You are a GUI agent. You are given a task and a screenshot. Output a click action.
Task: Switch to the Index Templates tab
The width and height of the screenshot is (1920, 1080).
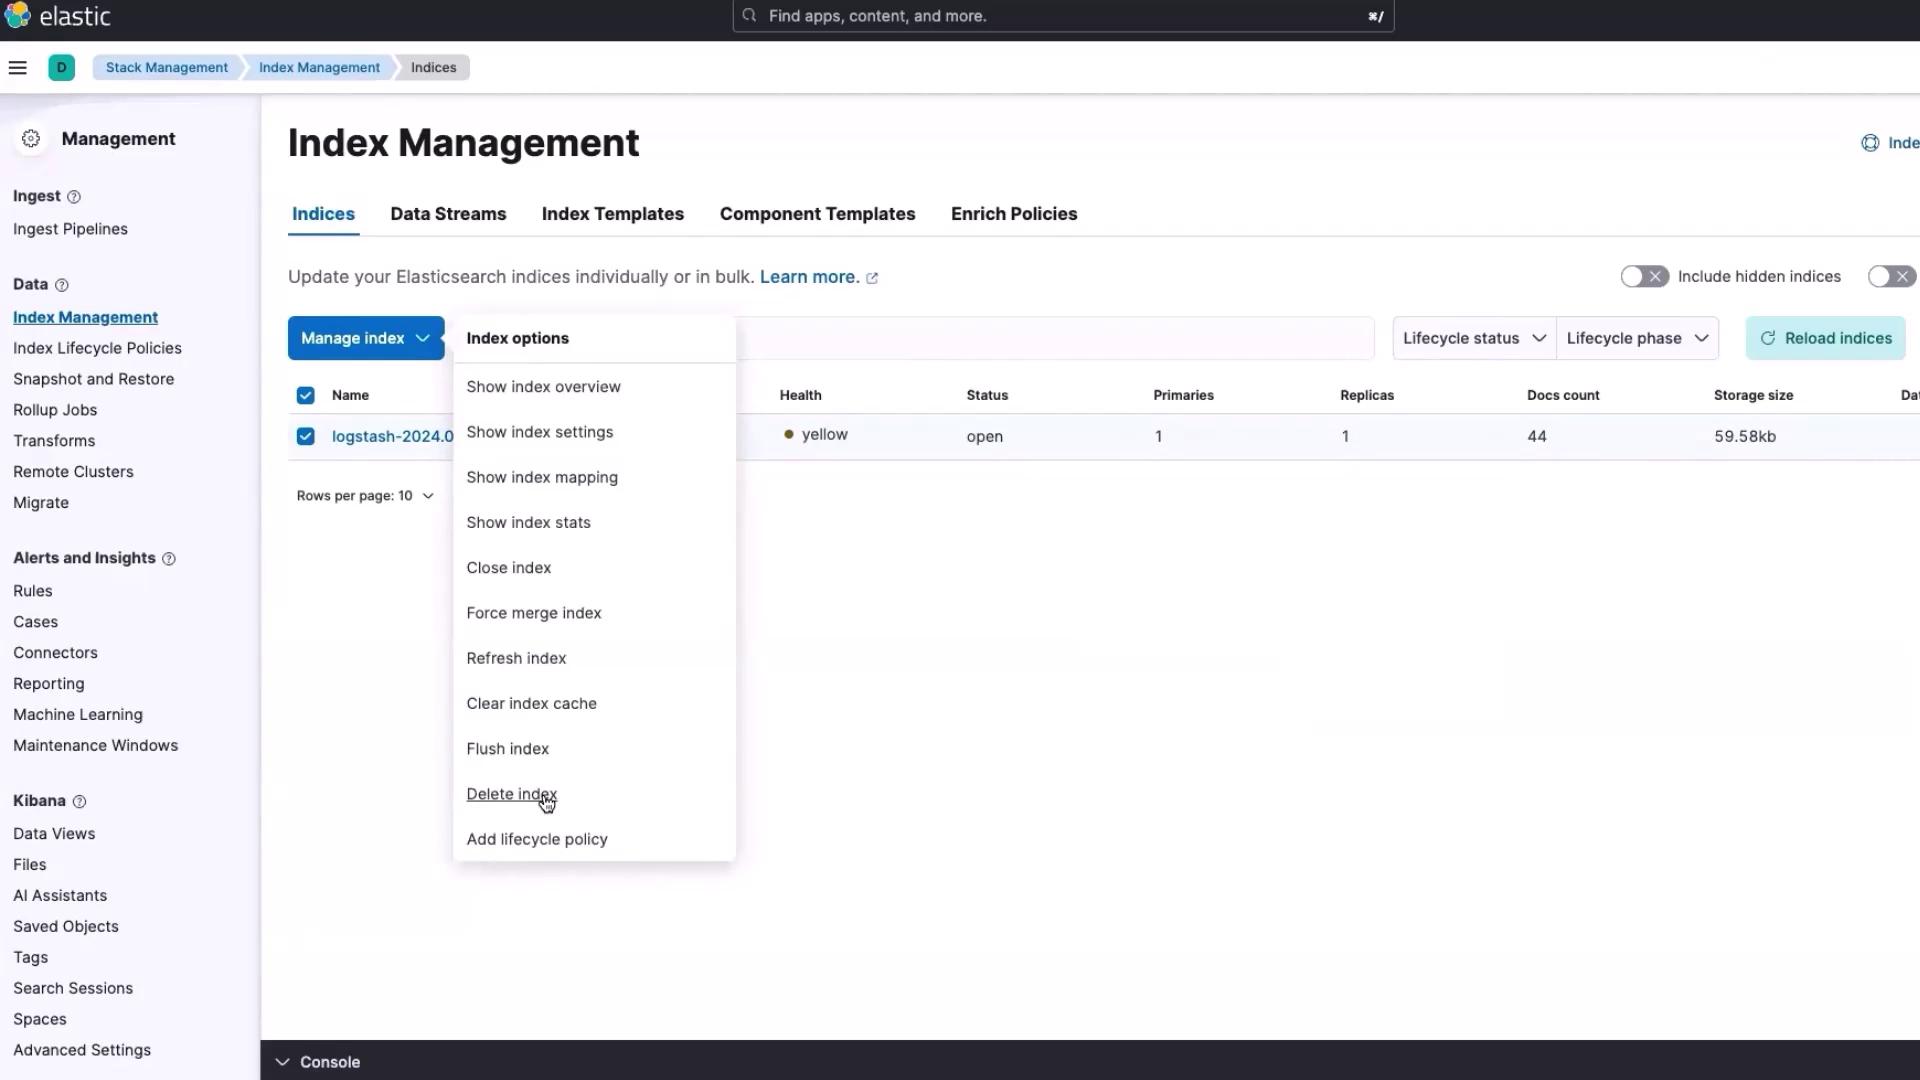(612, 214)
